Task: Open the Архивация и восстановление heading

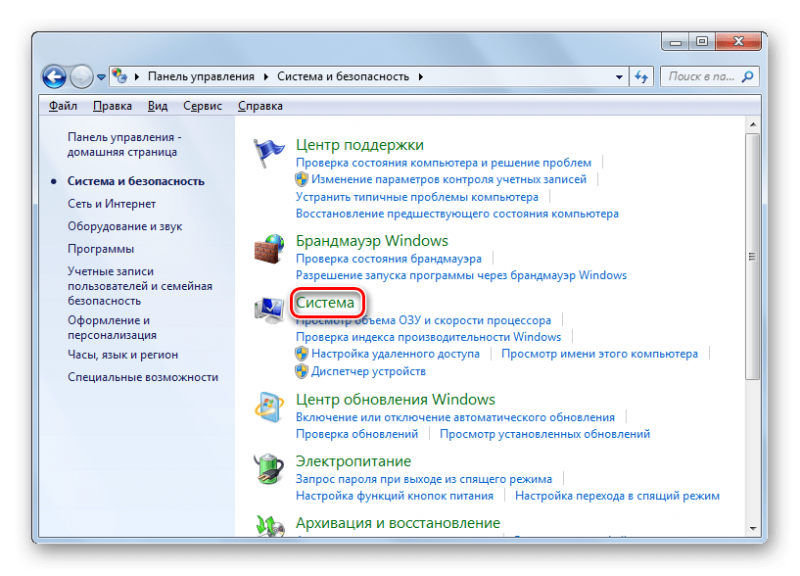Action: 398,523
